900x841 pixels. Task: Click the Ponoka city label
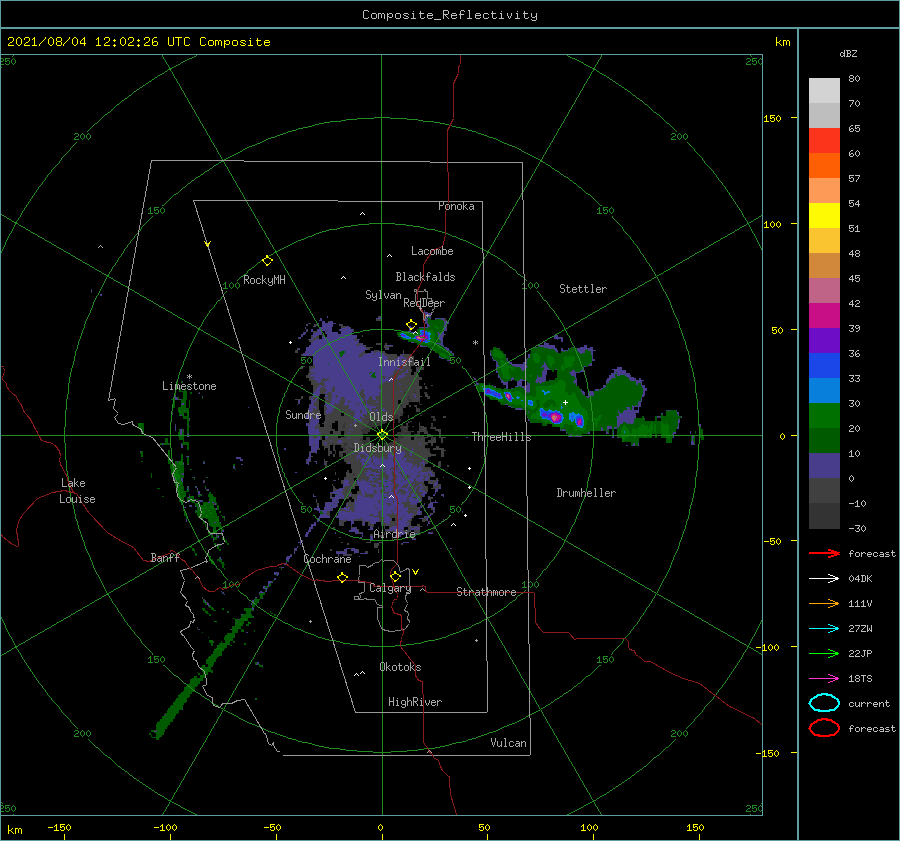click(456, 206)
